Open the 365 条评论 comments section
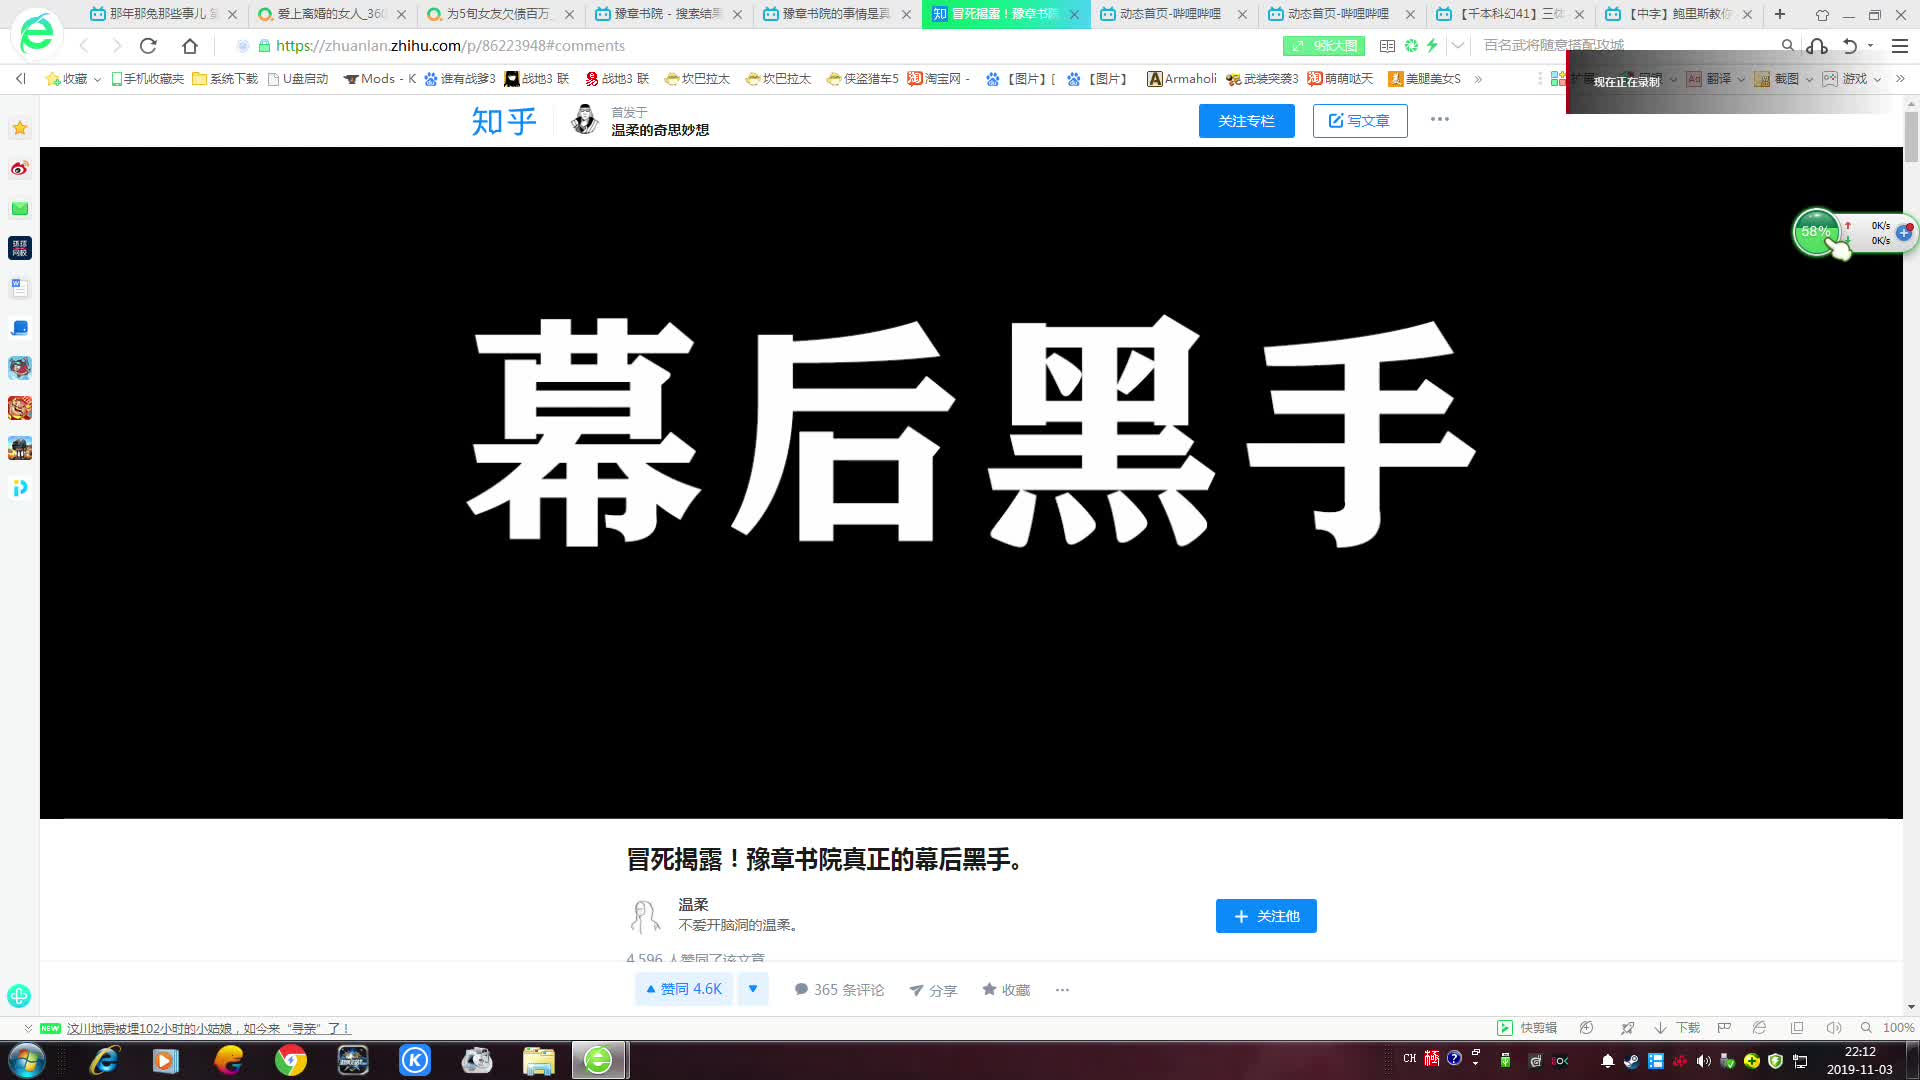Screen dimensions: 1920x1080 tap(839, 989)
